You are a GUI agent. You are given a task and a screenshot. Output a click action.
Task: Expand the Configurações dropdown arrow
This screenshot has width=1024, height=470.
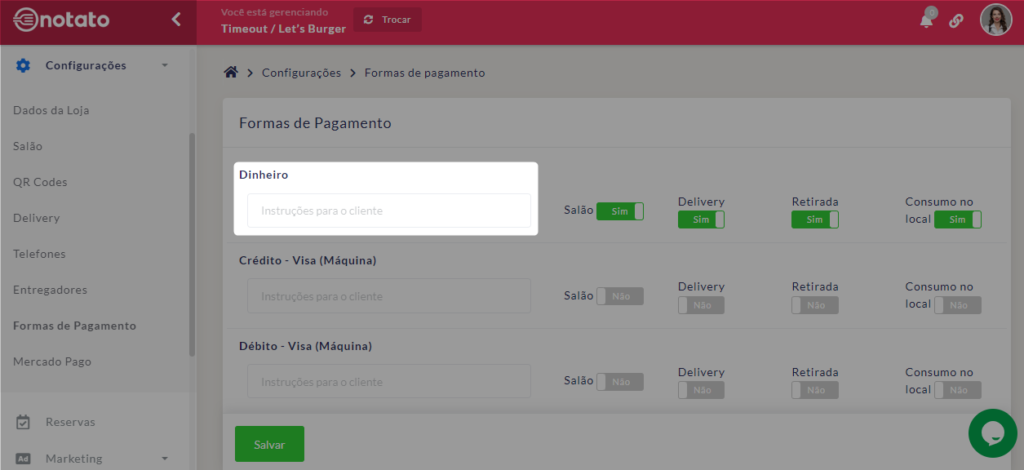pyautogui.click(x=164, y=66)
